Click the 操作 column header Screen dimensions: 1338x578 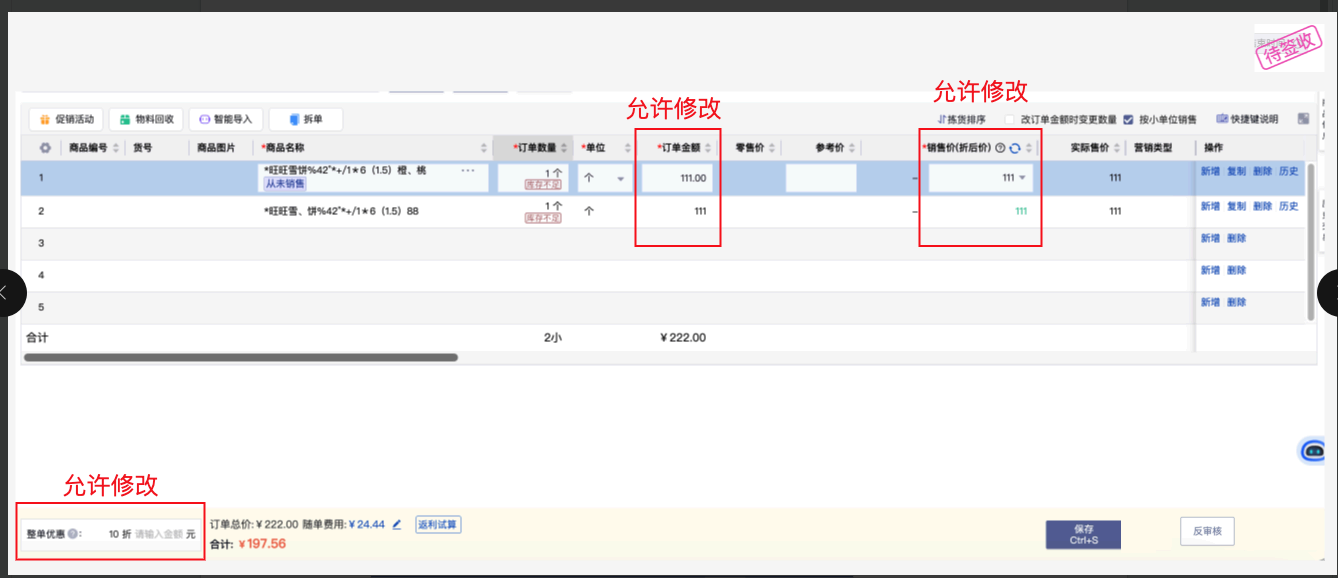click(x=1213, y=148)
